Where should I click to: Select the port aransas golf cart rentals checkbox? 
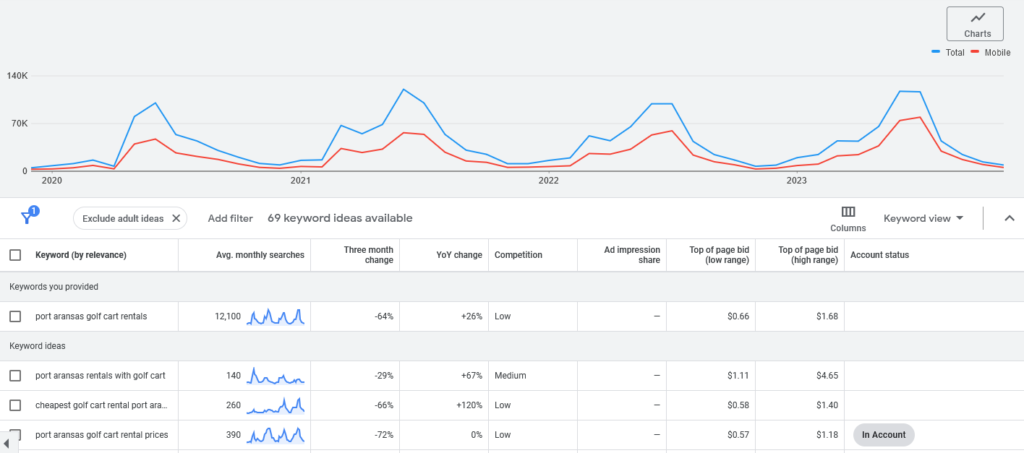[x=15, y=317]
